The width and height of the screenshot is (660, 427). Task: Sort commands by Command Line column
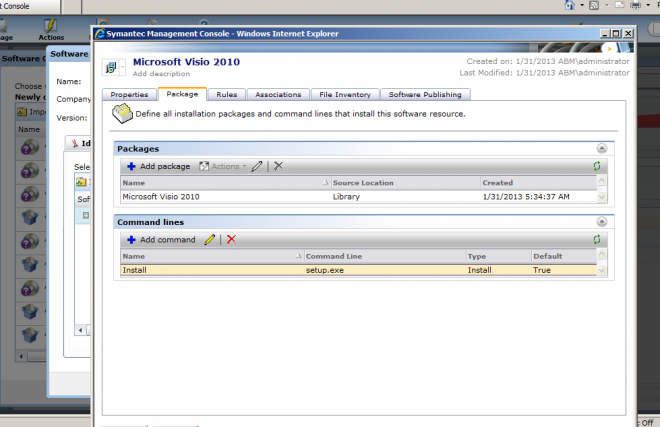tap(385, 256)
